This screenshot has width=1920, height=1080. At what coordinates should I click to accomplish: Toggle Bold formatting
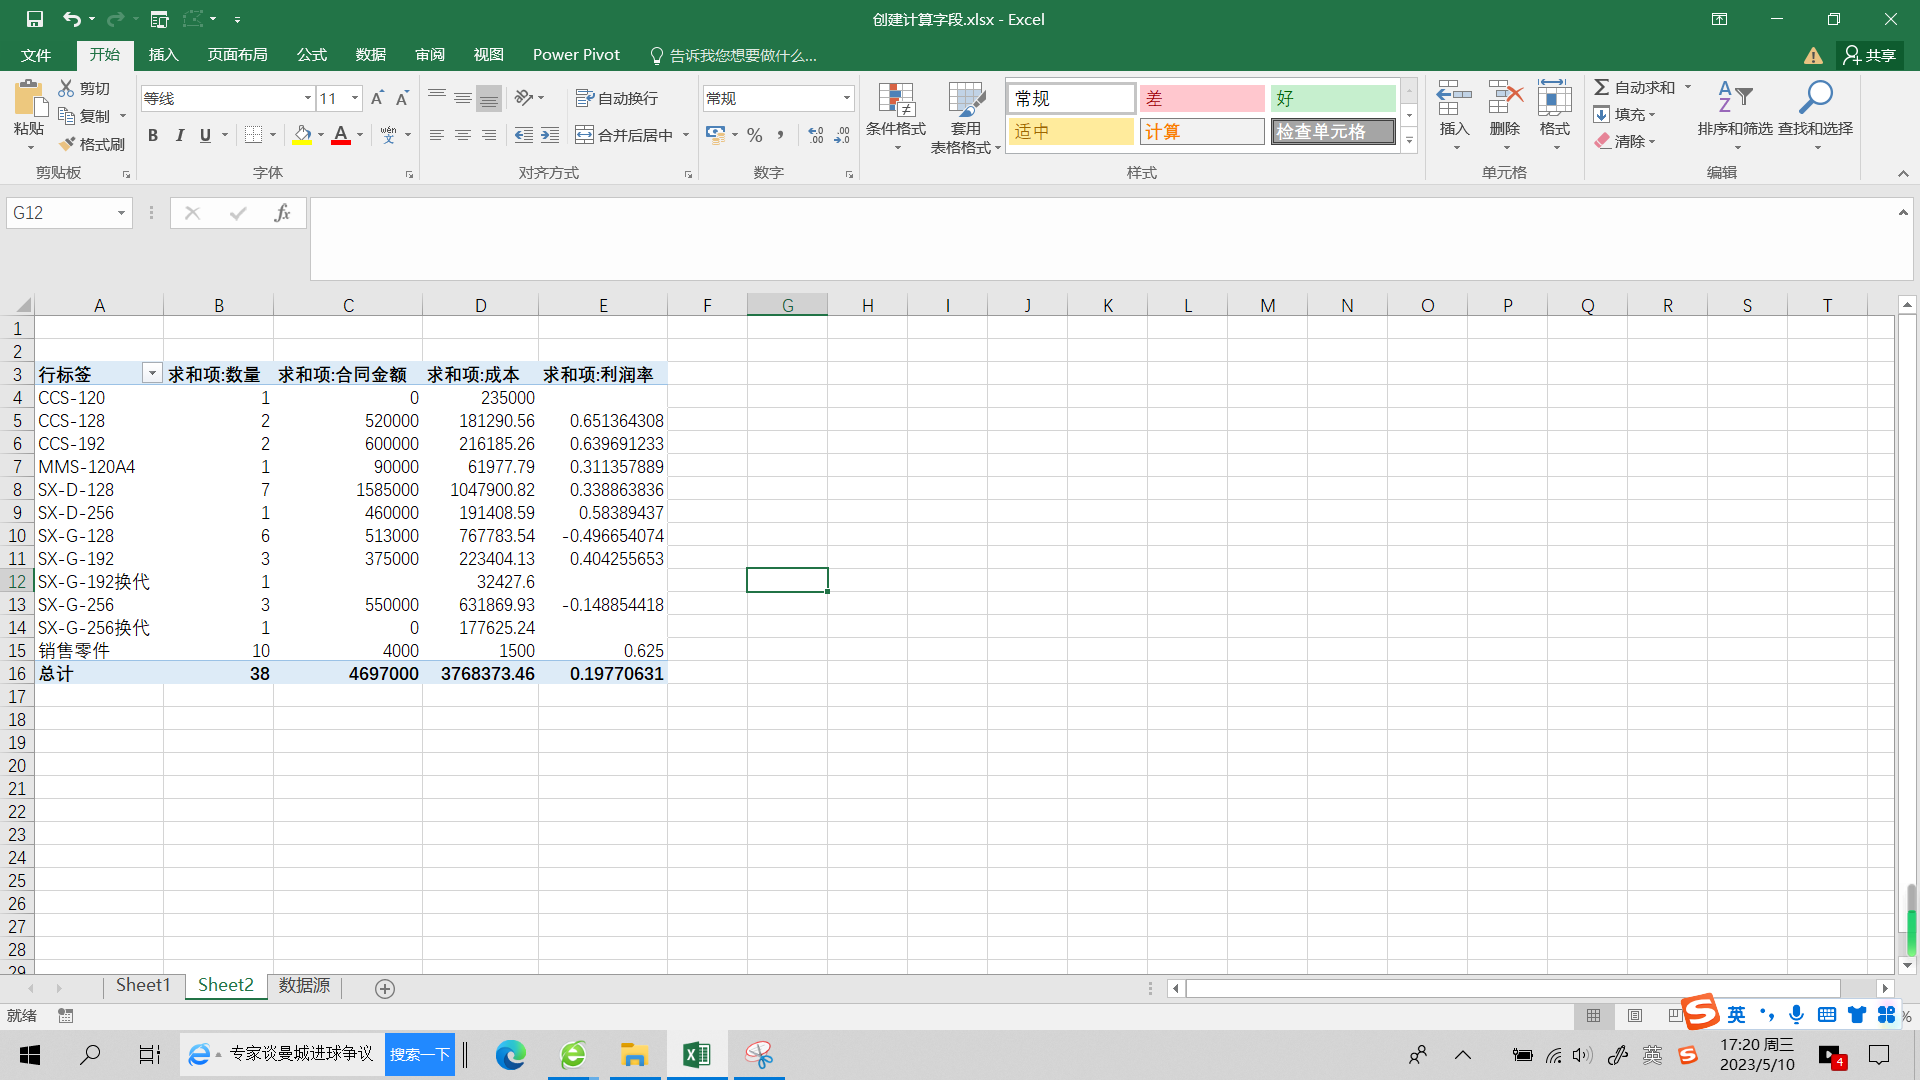click(x=153, y=135)
